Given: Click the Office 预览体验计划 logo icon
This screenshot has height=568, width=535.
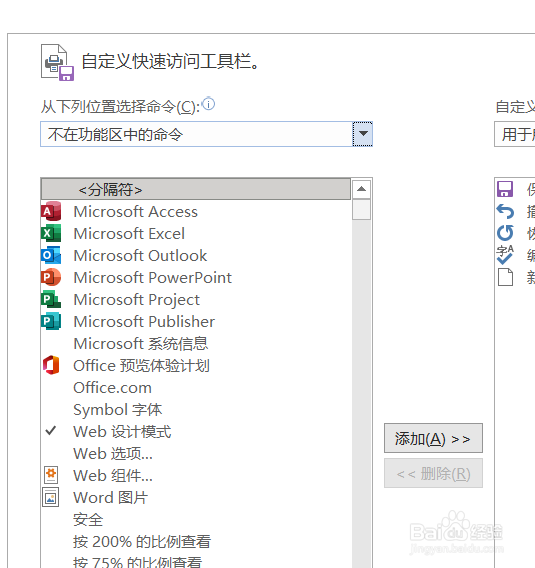Looking at the screenshot, I should 51,365.
